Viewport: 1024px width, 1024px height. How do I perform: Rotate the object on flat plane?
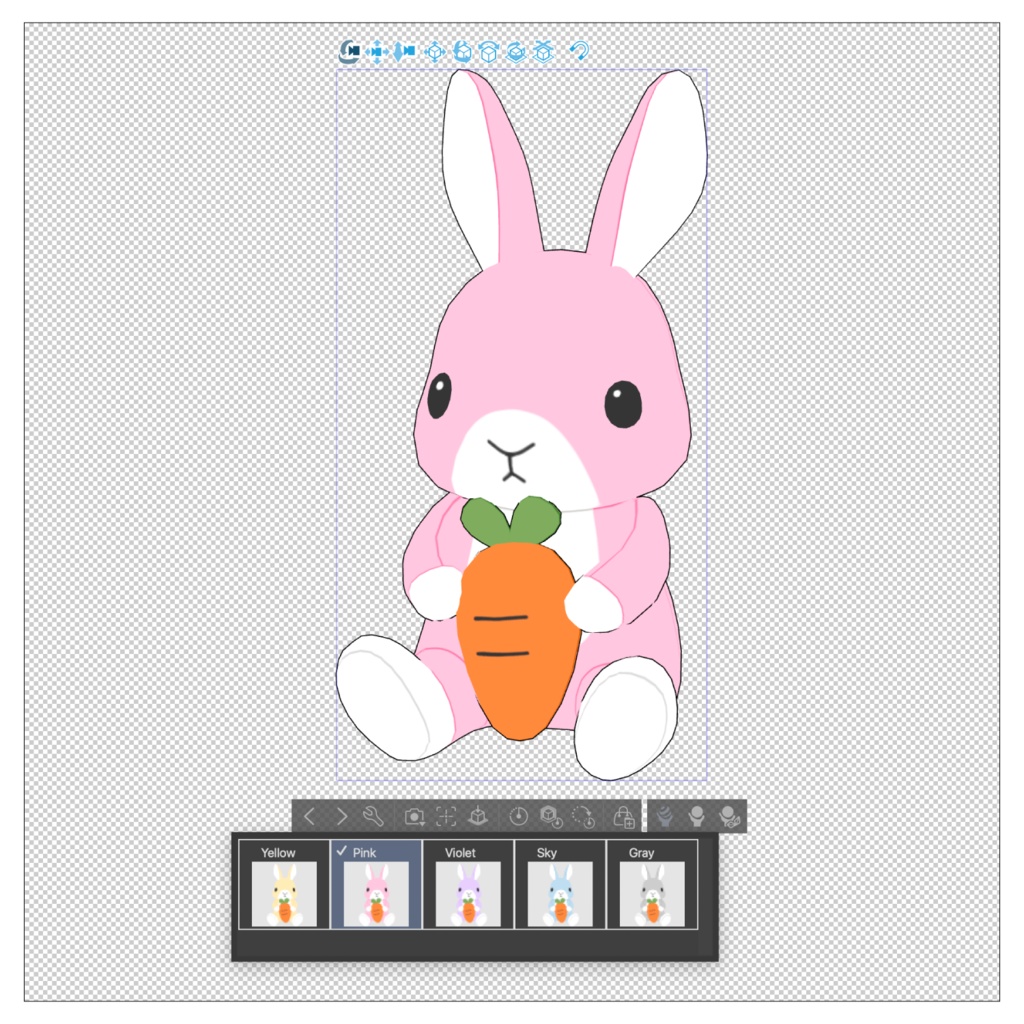(512, 52)
